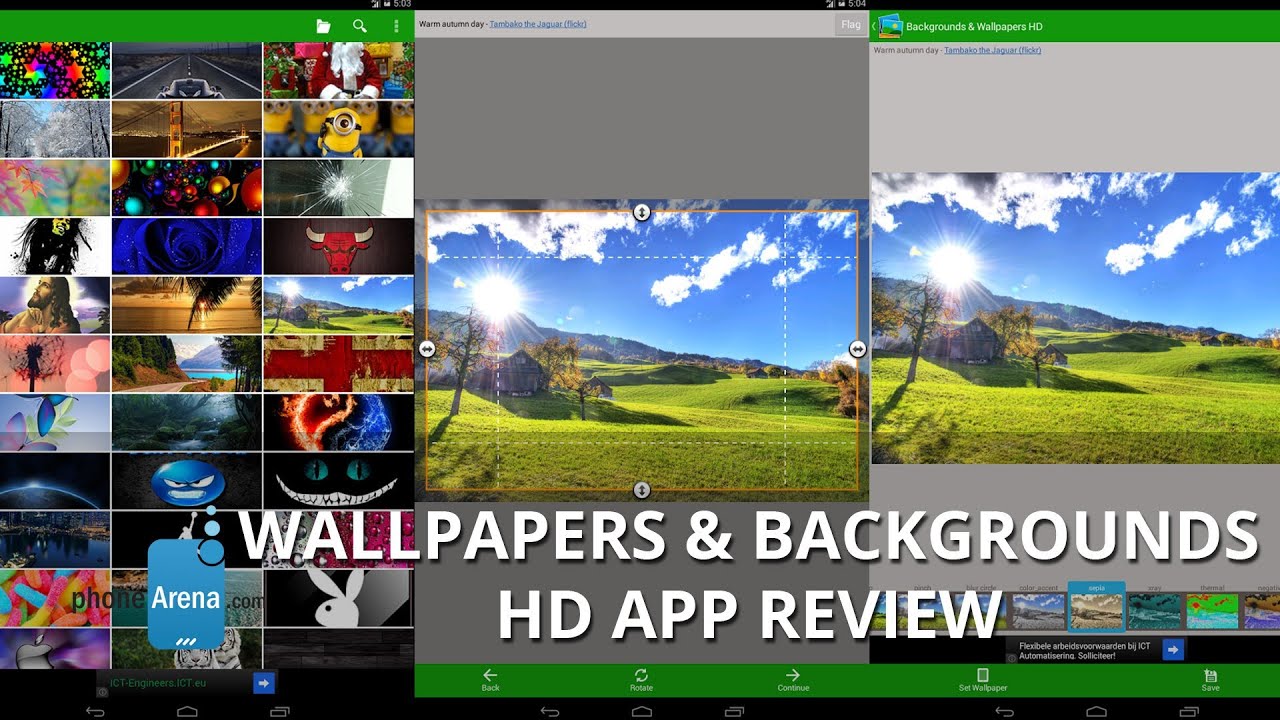Open the three-dot overflow menu
Screen dimensions: 1280x720
tap(396, 26)
